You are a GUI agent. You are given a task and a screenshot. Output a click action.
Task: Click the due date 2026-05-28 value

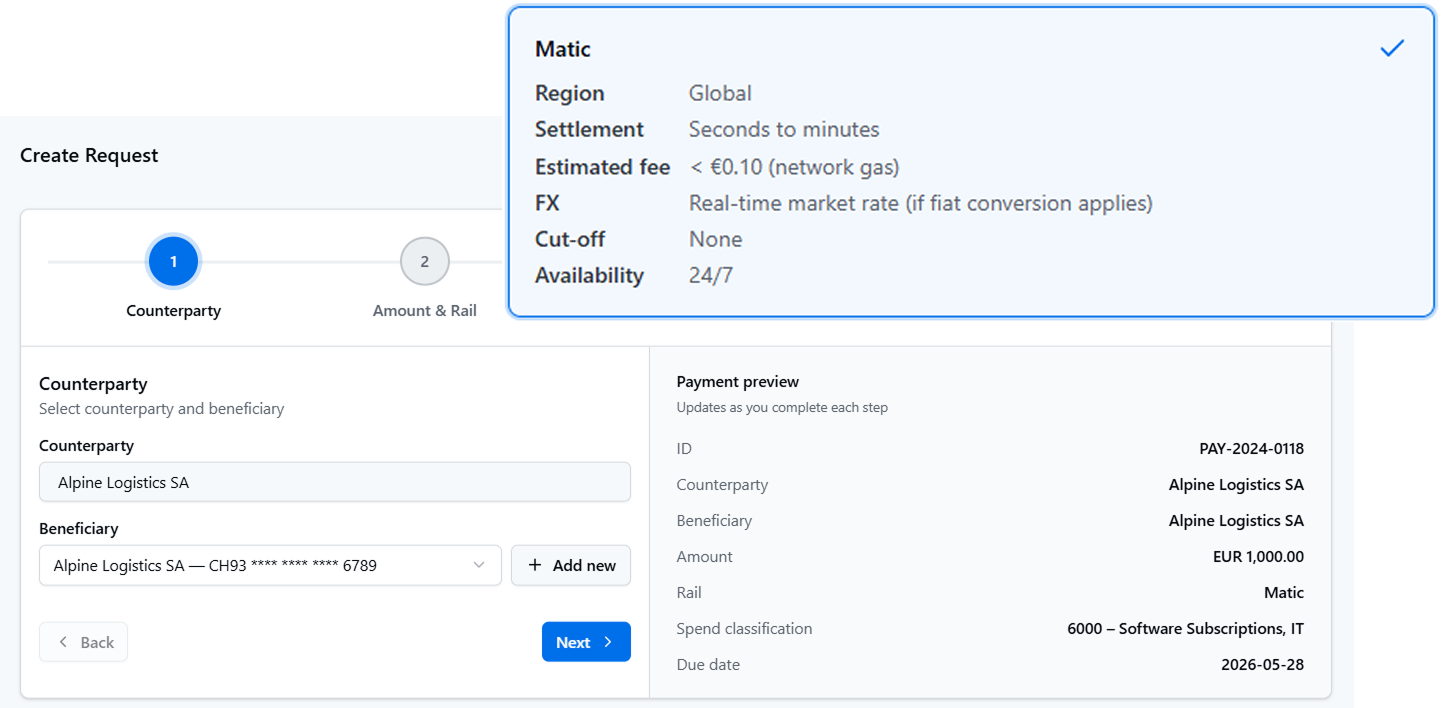1263,664
